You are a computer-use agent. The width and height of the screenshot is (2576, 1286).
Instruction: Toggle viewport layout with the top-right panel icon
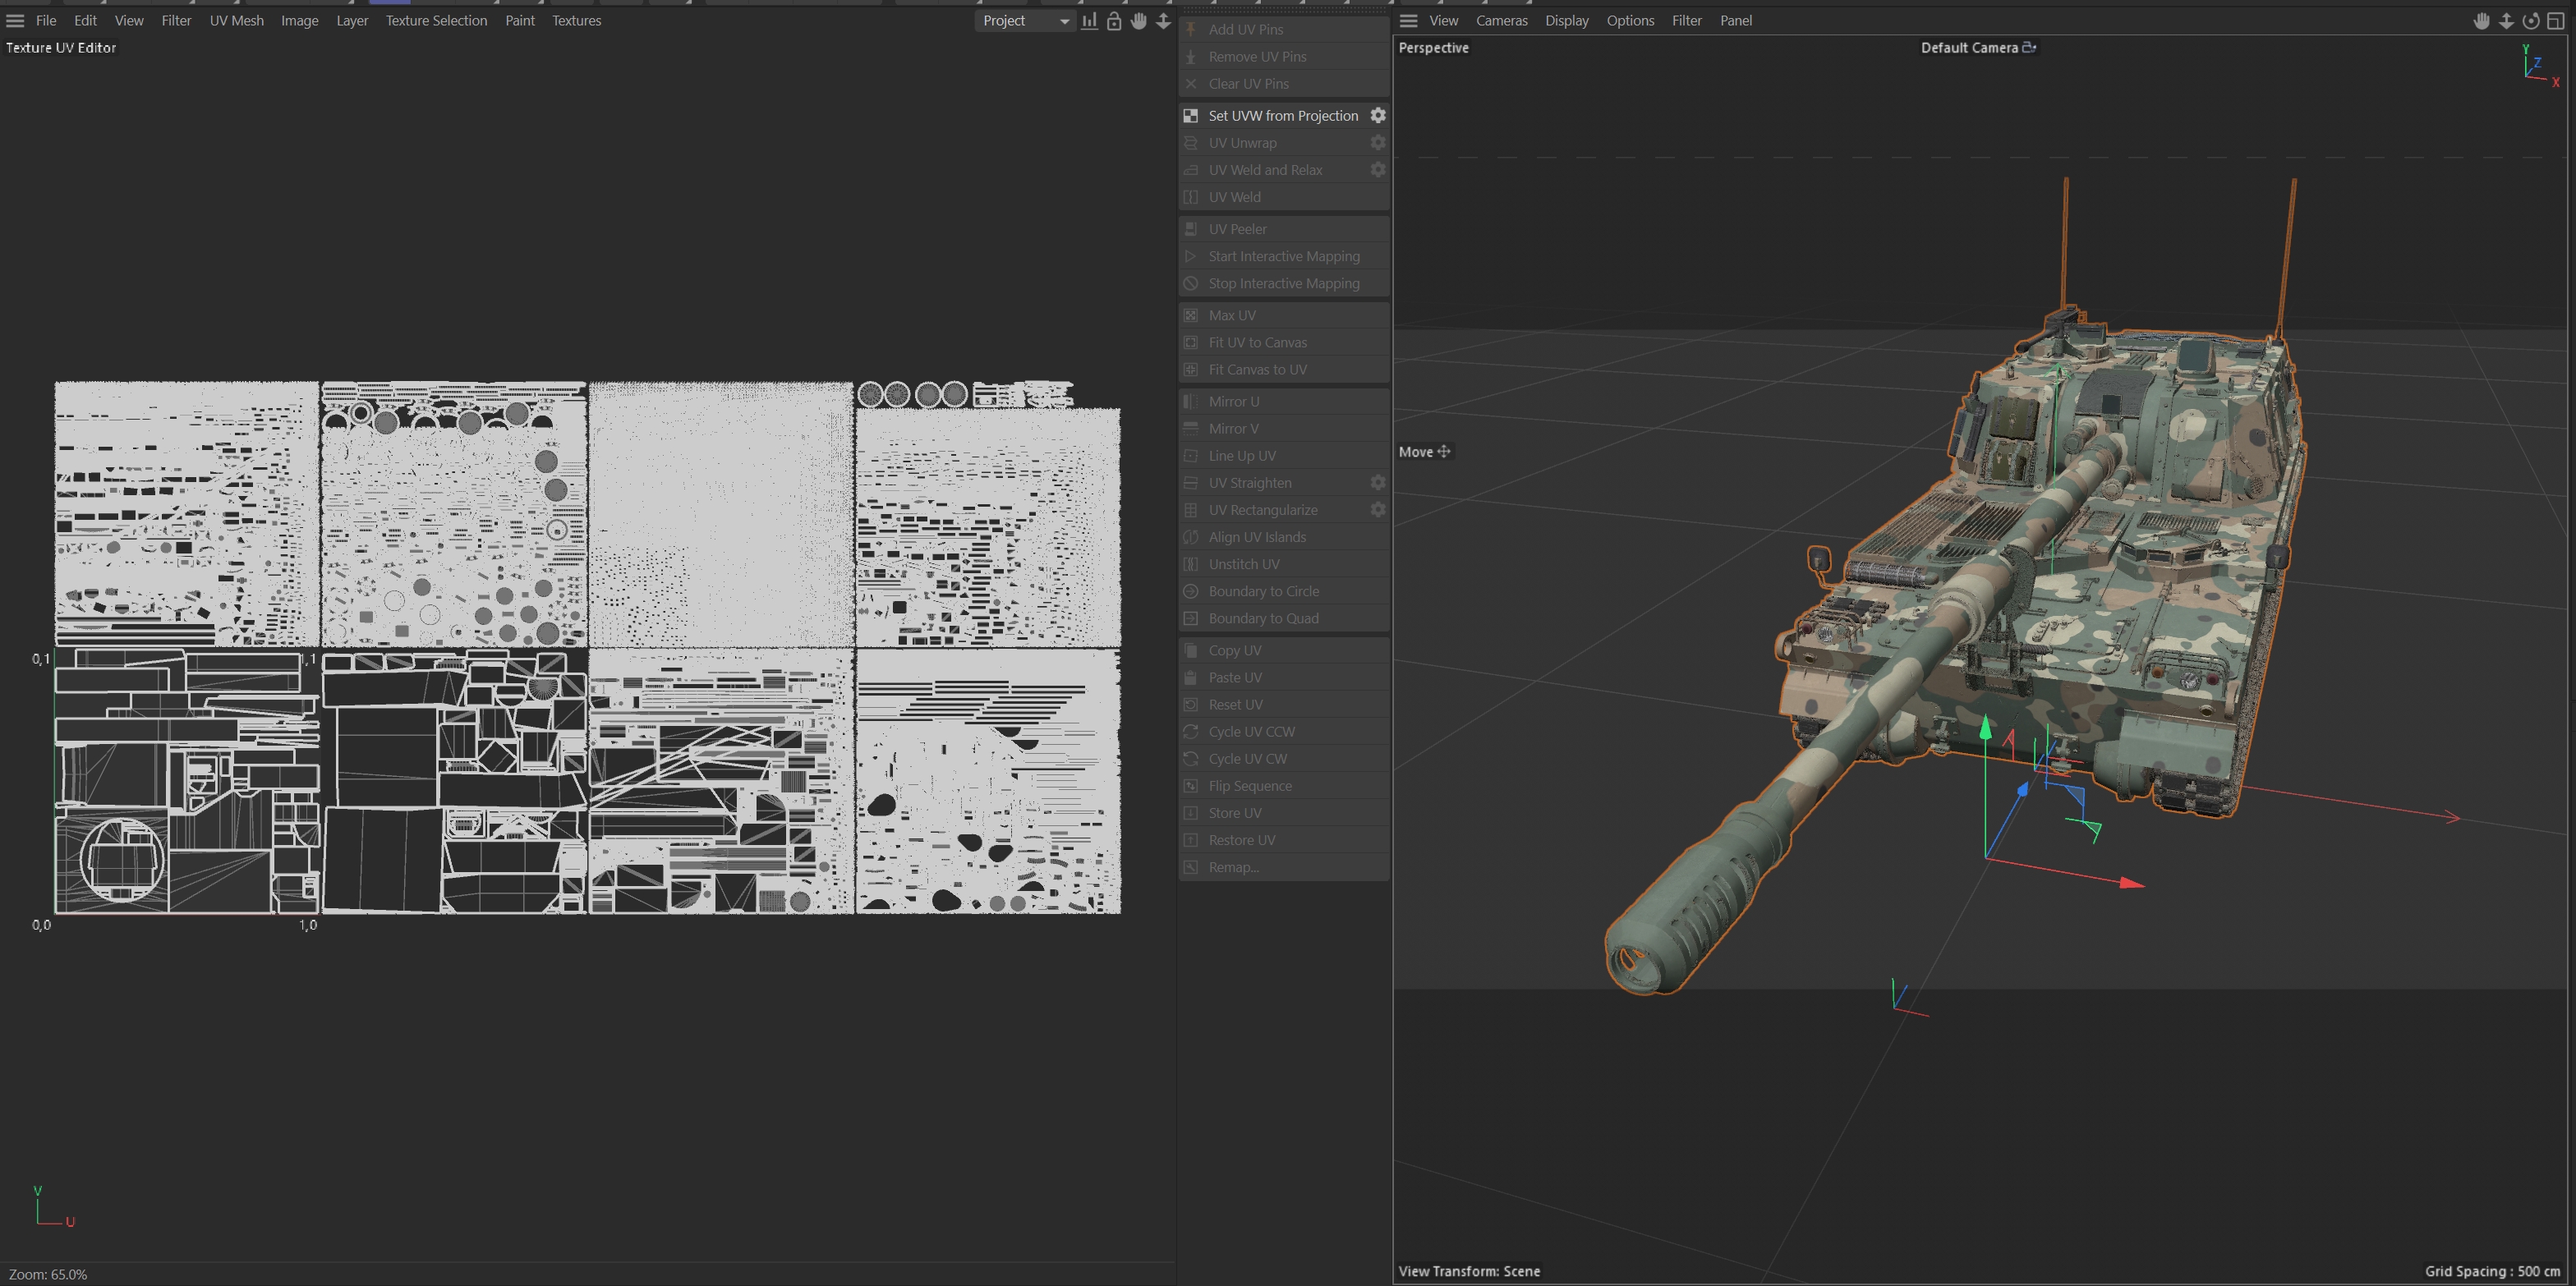pos(2555,21)
